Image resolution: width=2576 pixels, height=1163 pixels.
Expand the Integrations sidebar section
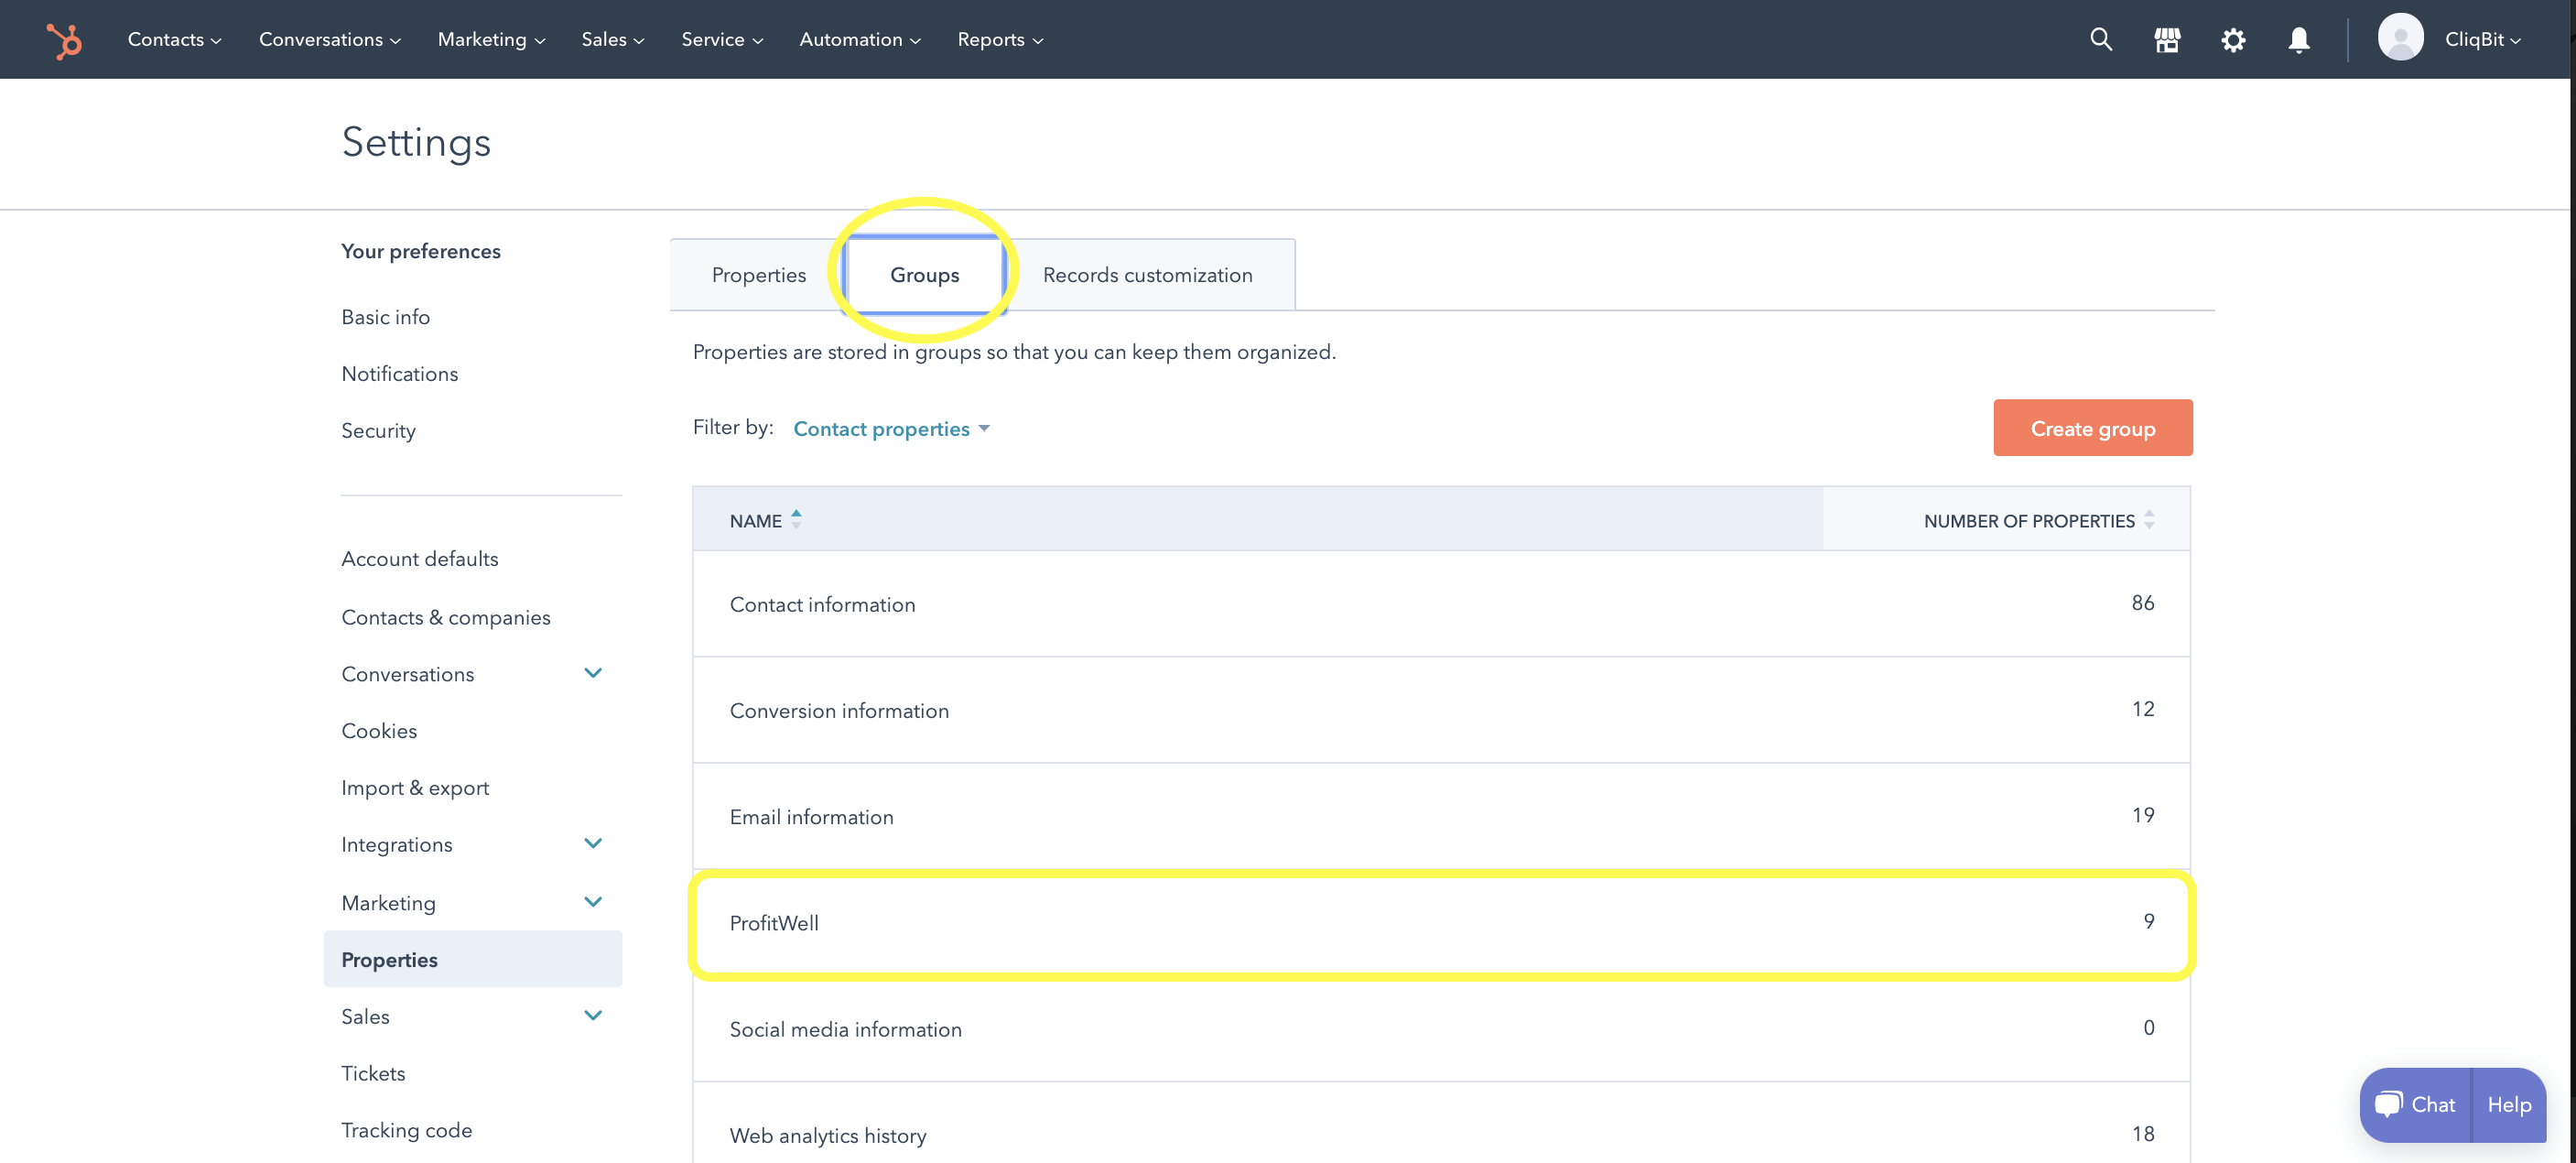592,843
